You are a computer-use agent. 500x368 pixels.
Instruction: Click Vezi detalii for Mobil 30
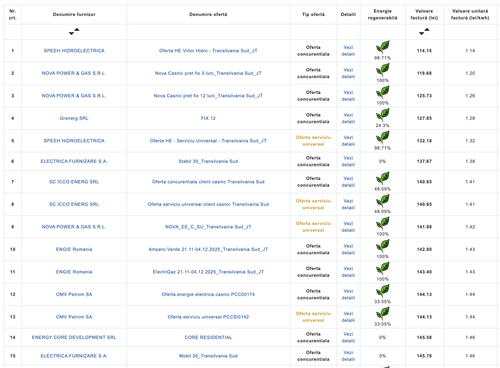tap(348, 356)
